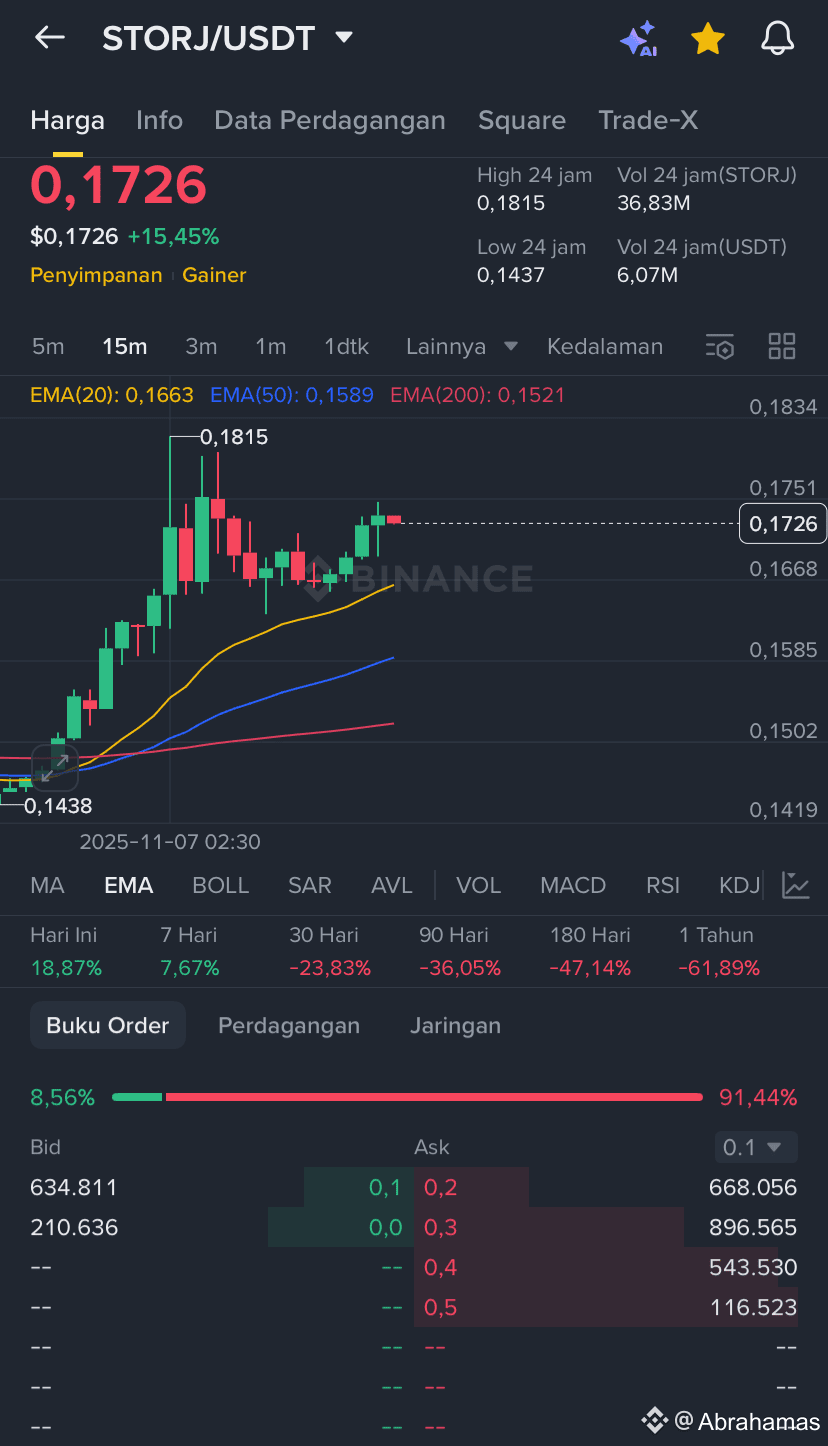Image resolution: width=828 pixels, height=1446 pixels.
Task: Enable the MA indicator
Action: 48,885
